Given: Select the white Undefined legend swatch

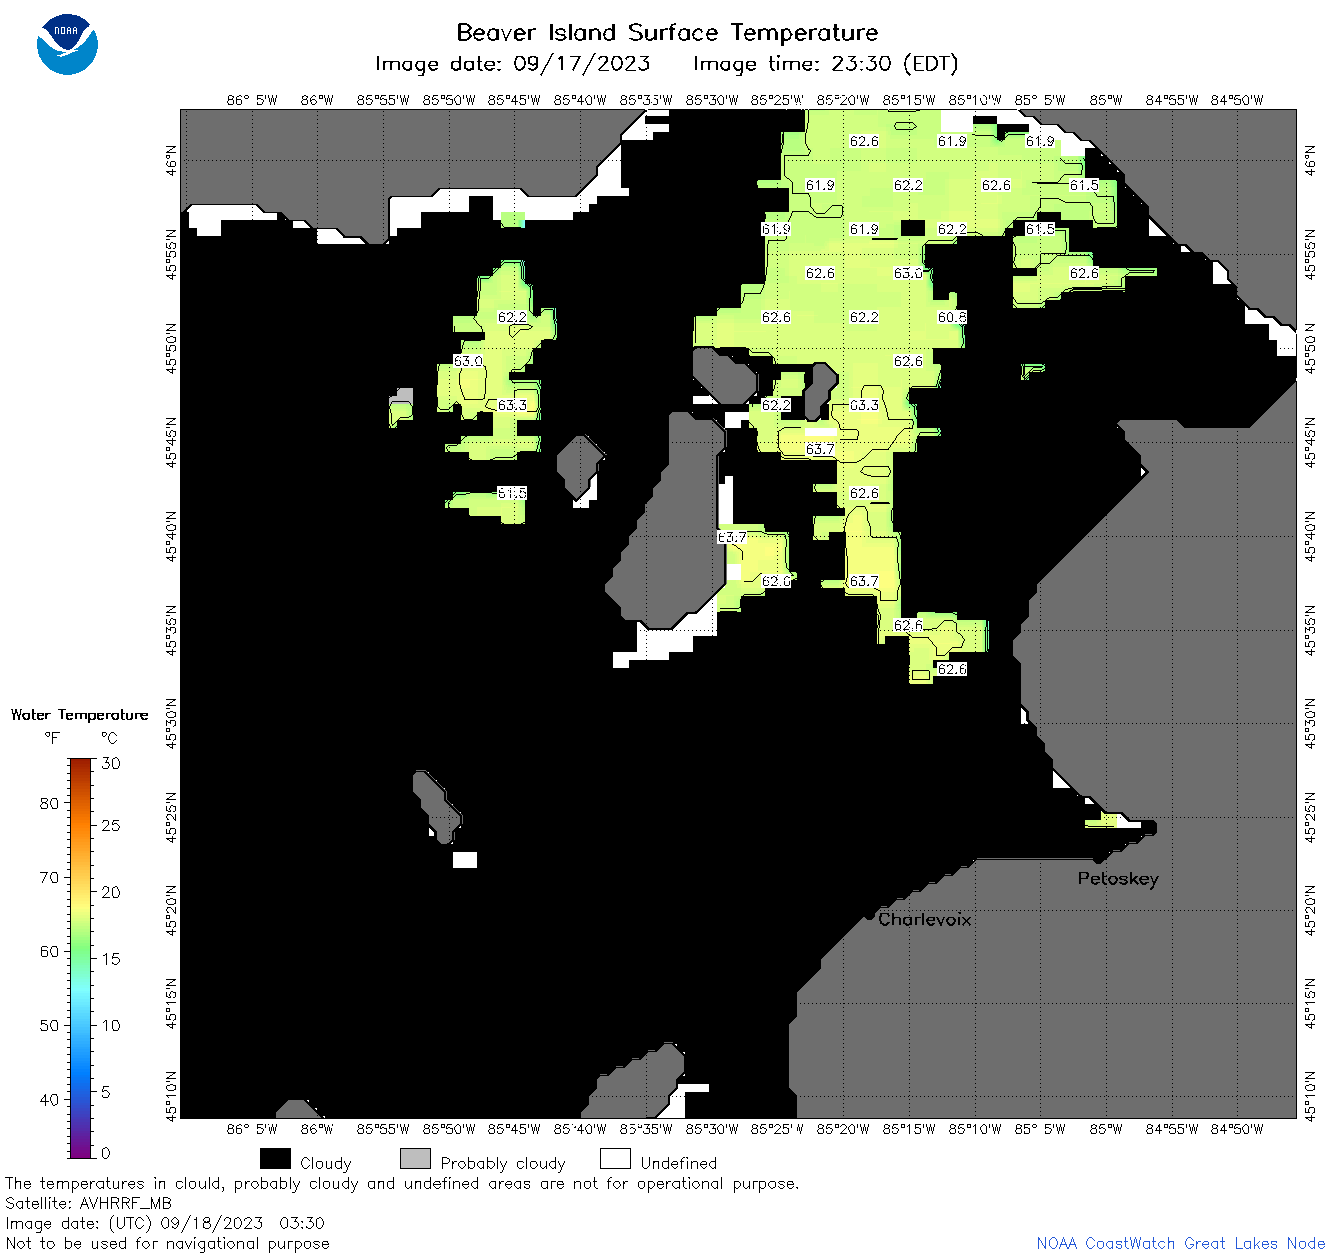Looking at the screenshot, I should click(615, 1159).
